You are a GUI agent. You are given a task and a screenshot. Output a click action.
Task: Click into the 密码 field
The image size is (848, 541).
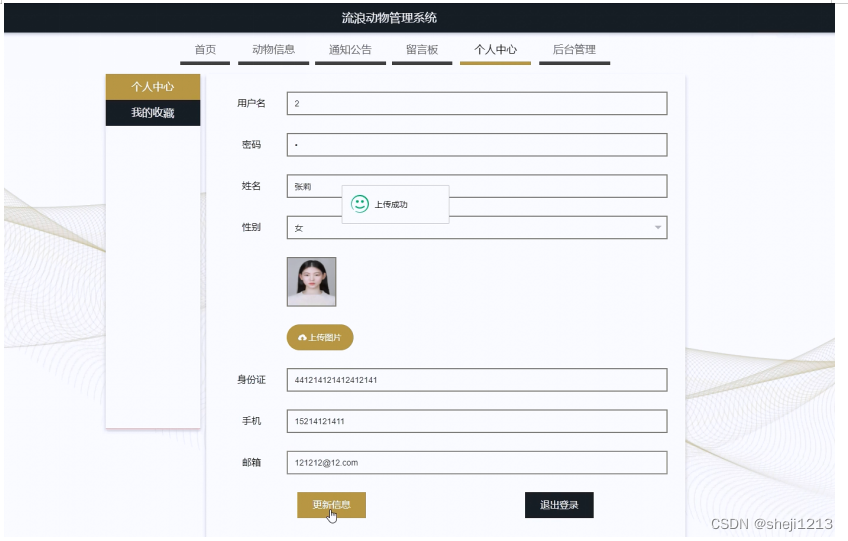pos(476,145)
